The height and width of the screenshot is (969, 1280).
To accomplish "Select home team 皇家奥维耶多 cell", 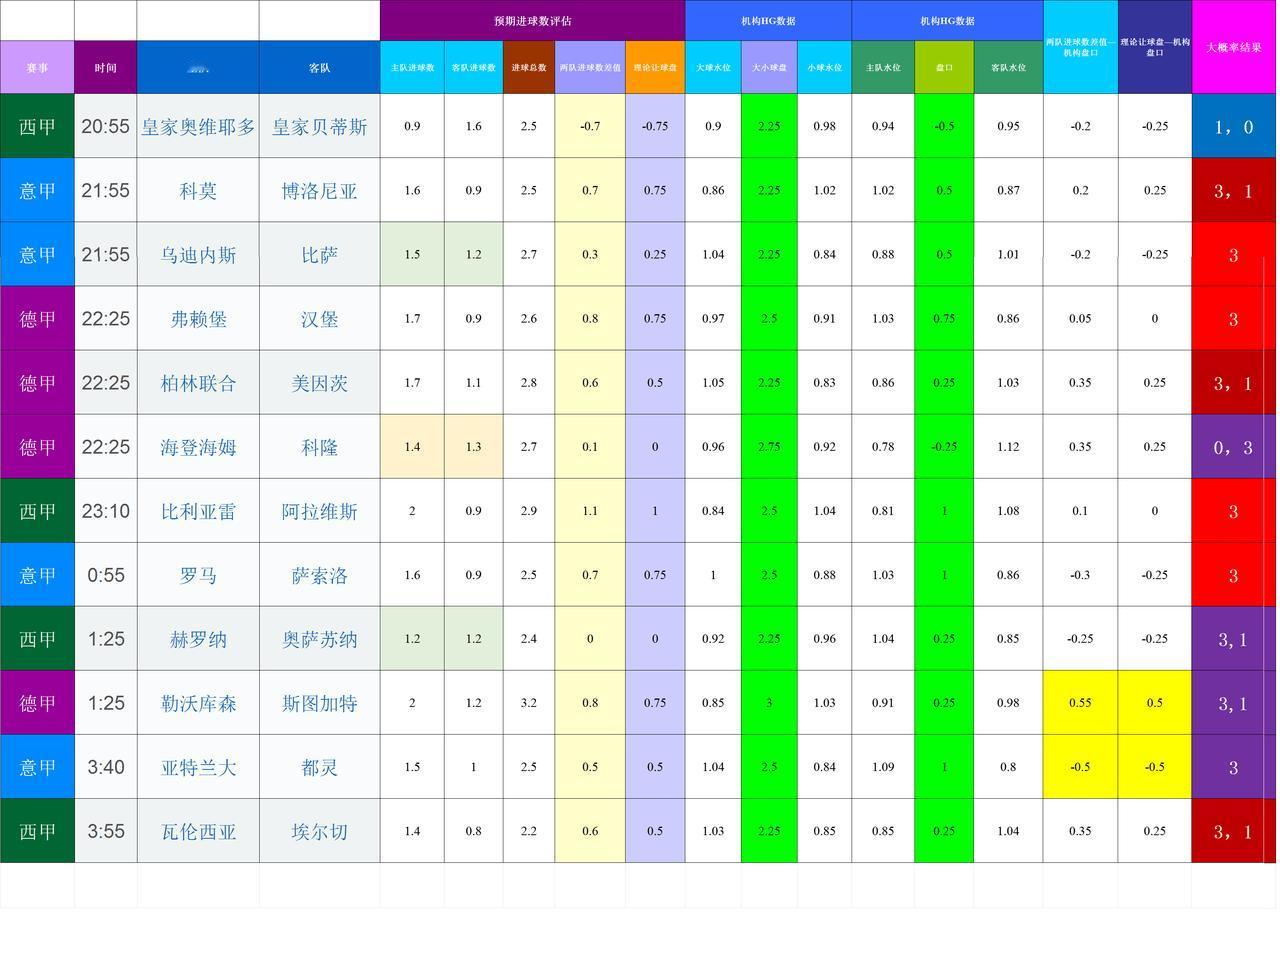I will [x=198, y=126].
